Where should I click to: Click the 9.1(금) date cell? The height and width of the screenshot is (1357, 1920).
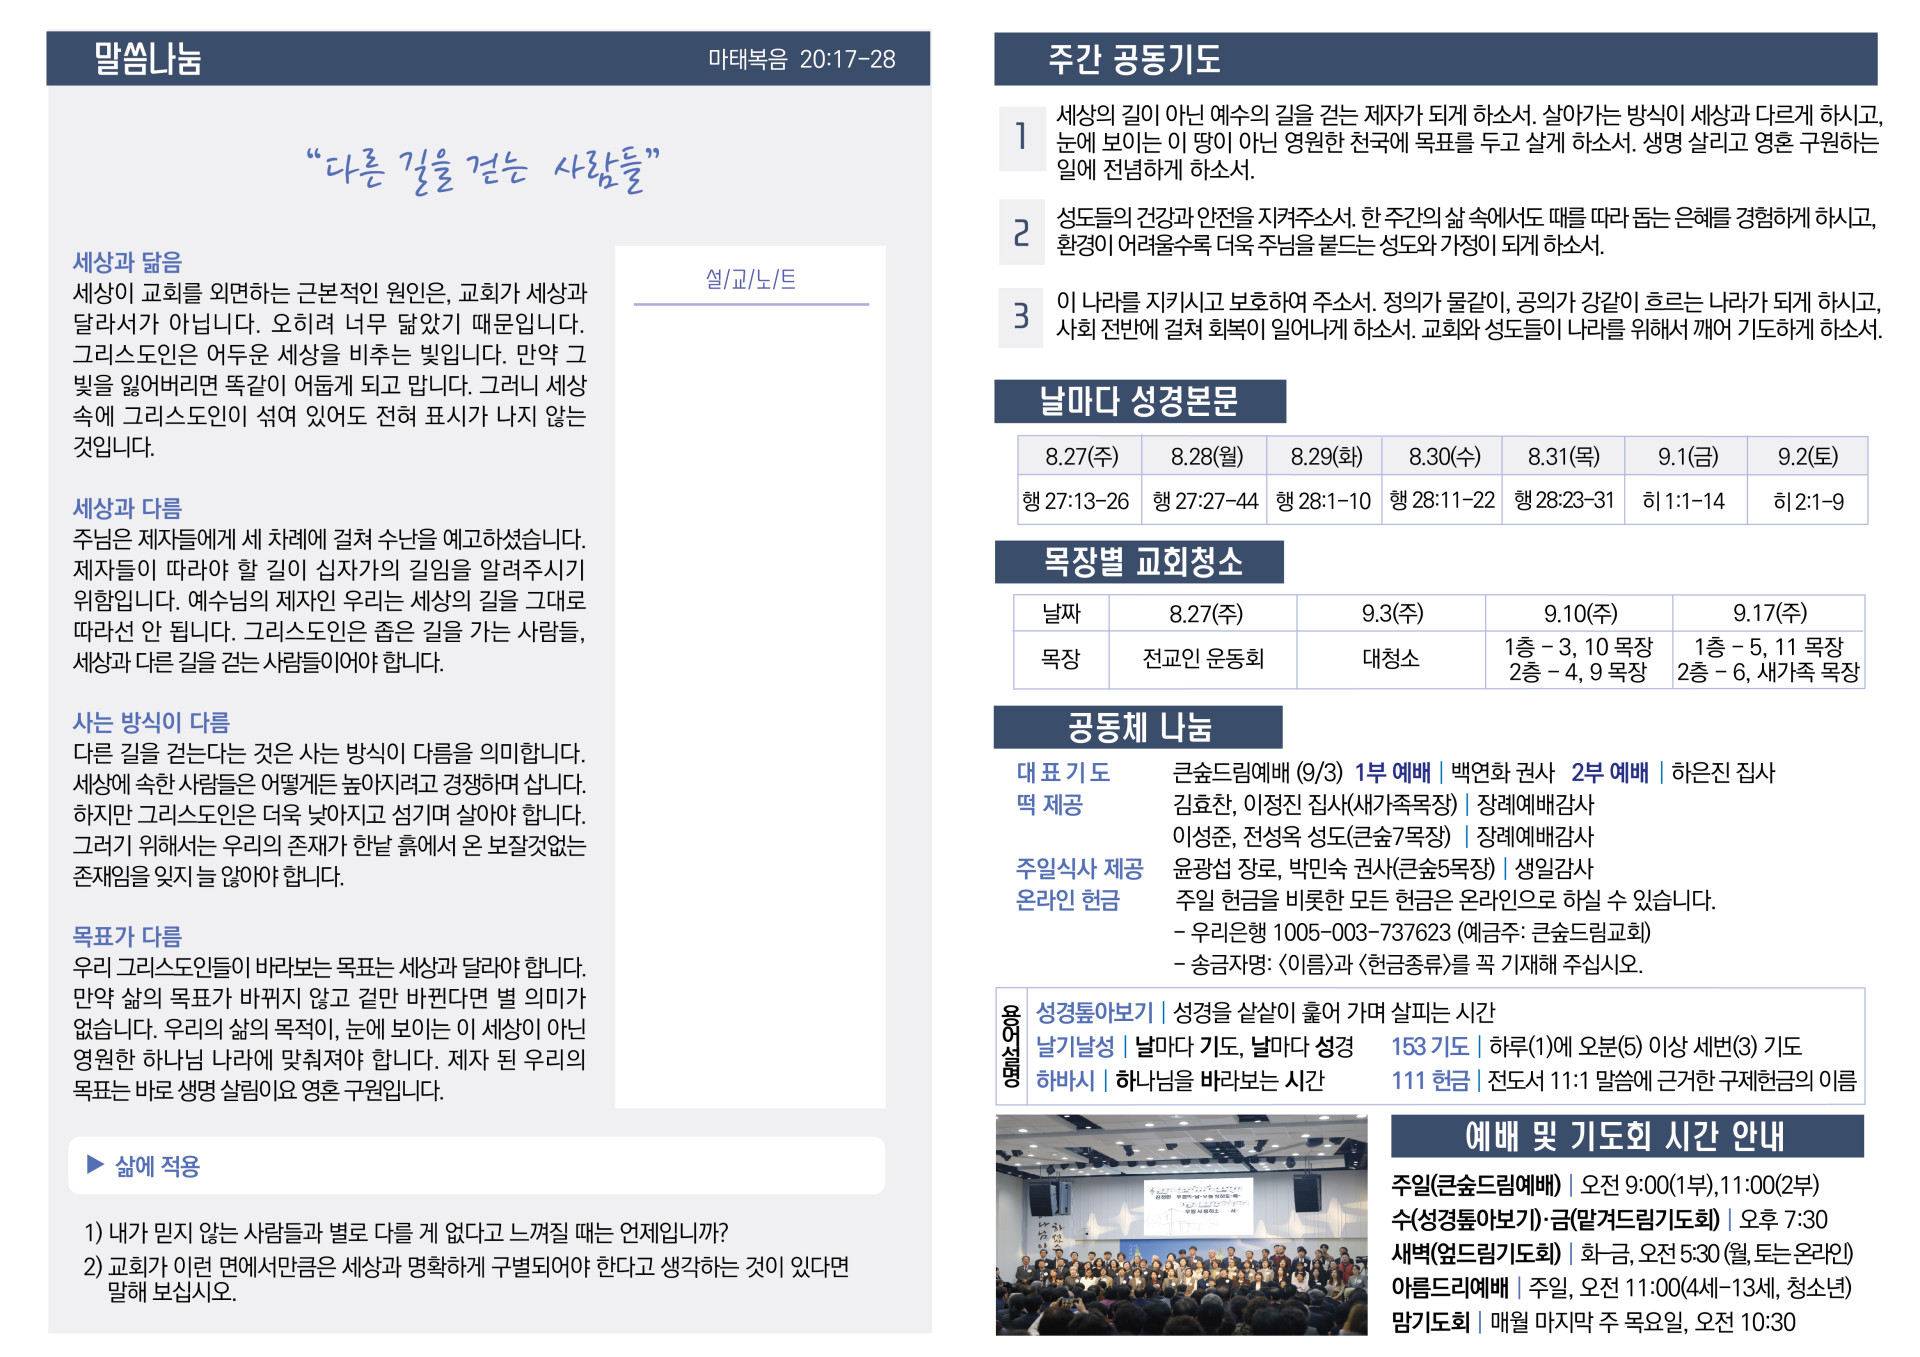(x=1687, y=457)
